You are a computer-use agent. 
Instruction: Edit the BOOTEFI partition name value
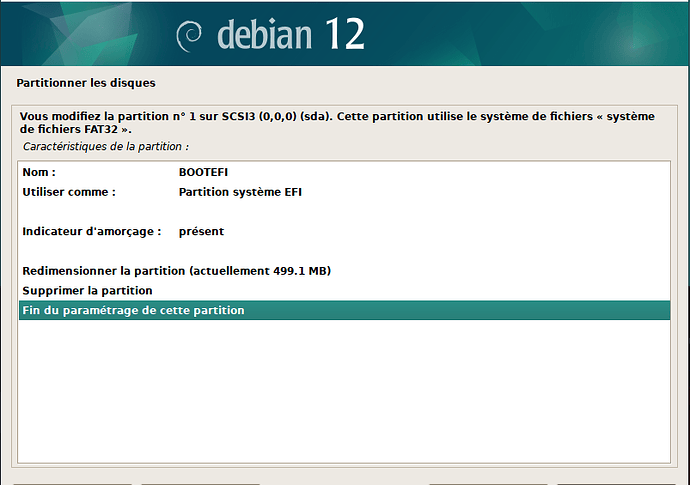203,172
